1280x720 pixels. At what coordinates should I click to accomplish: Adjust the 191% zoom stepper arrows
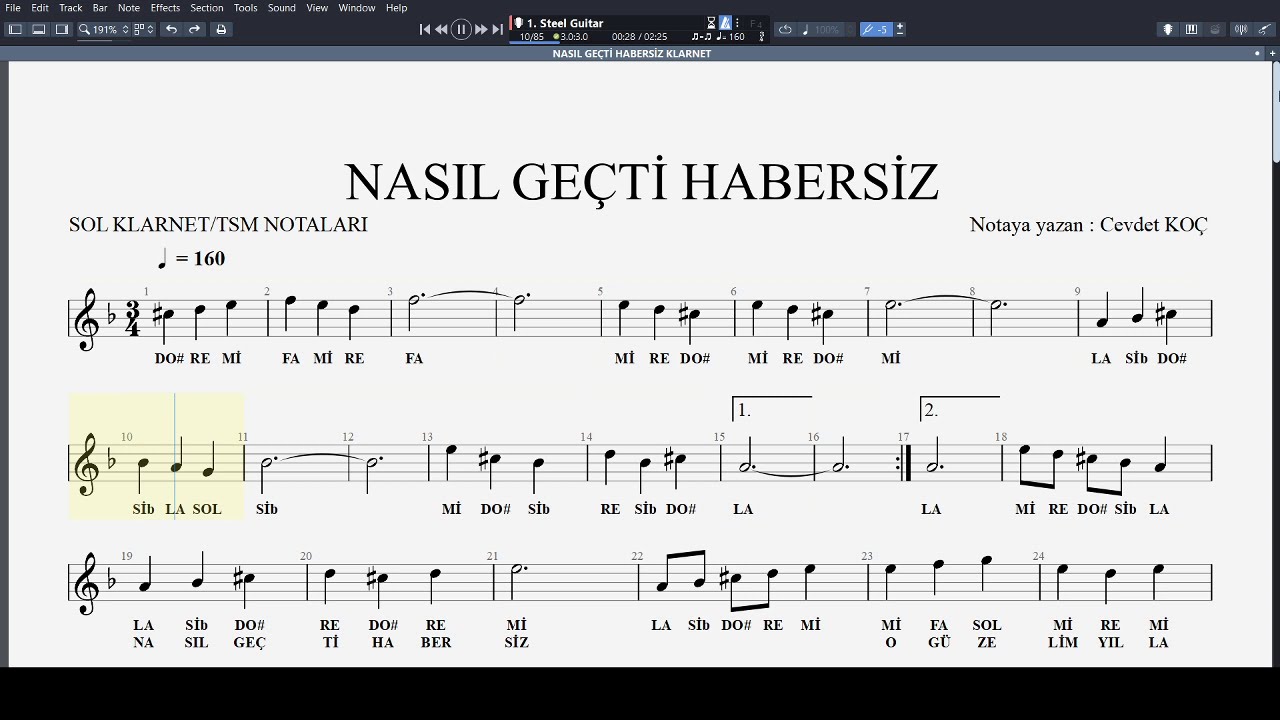(x=125, y=29)
